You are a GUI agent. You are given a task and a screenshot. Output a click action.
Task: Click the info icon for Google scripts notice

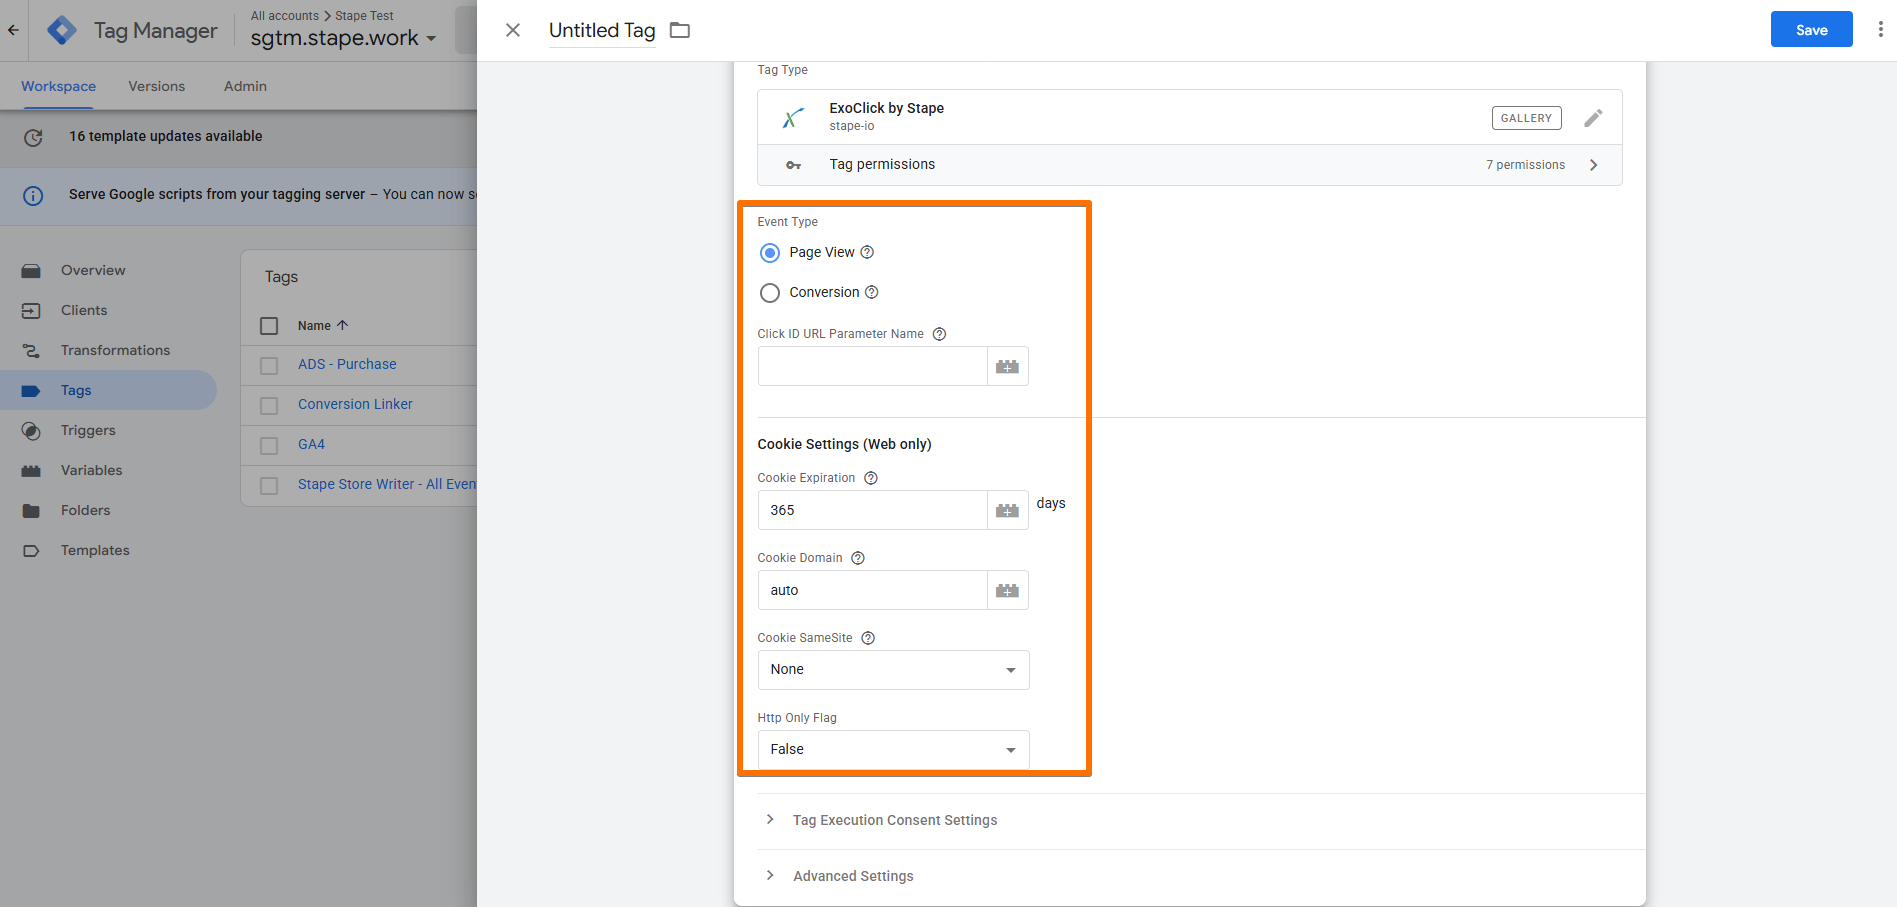(33, 195)
